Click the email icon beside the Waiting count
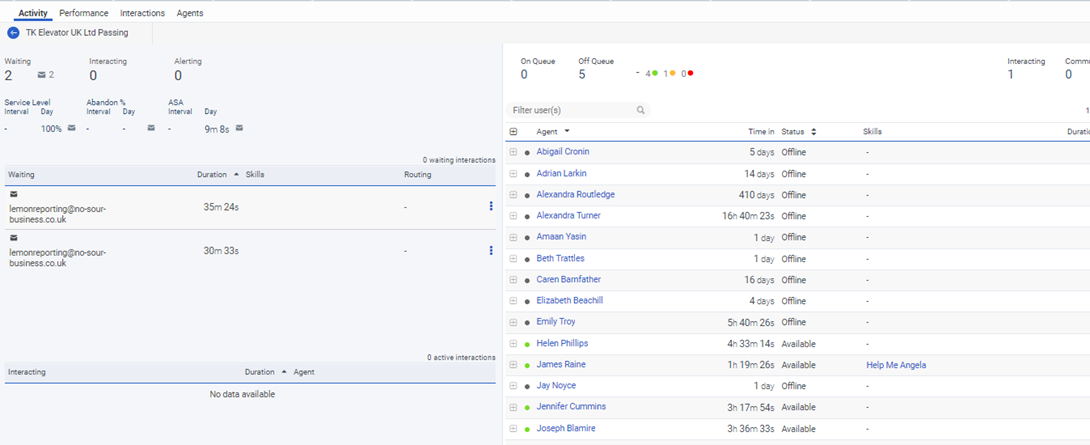This screenshot has height=445, width=1090. click(42, 75)
